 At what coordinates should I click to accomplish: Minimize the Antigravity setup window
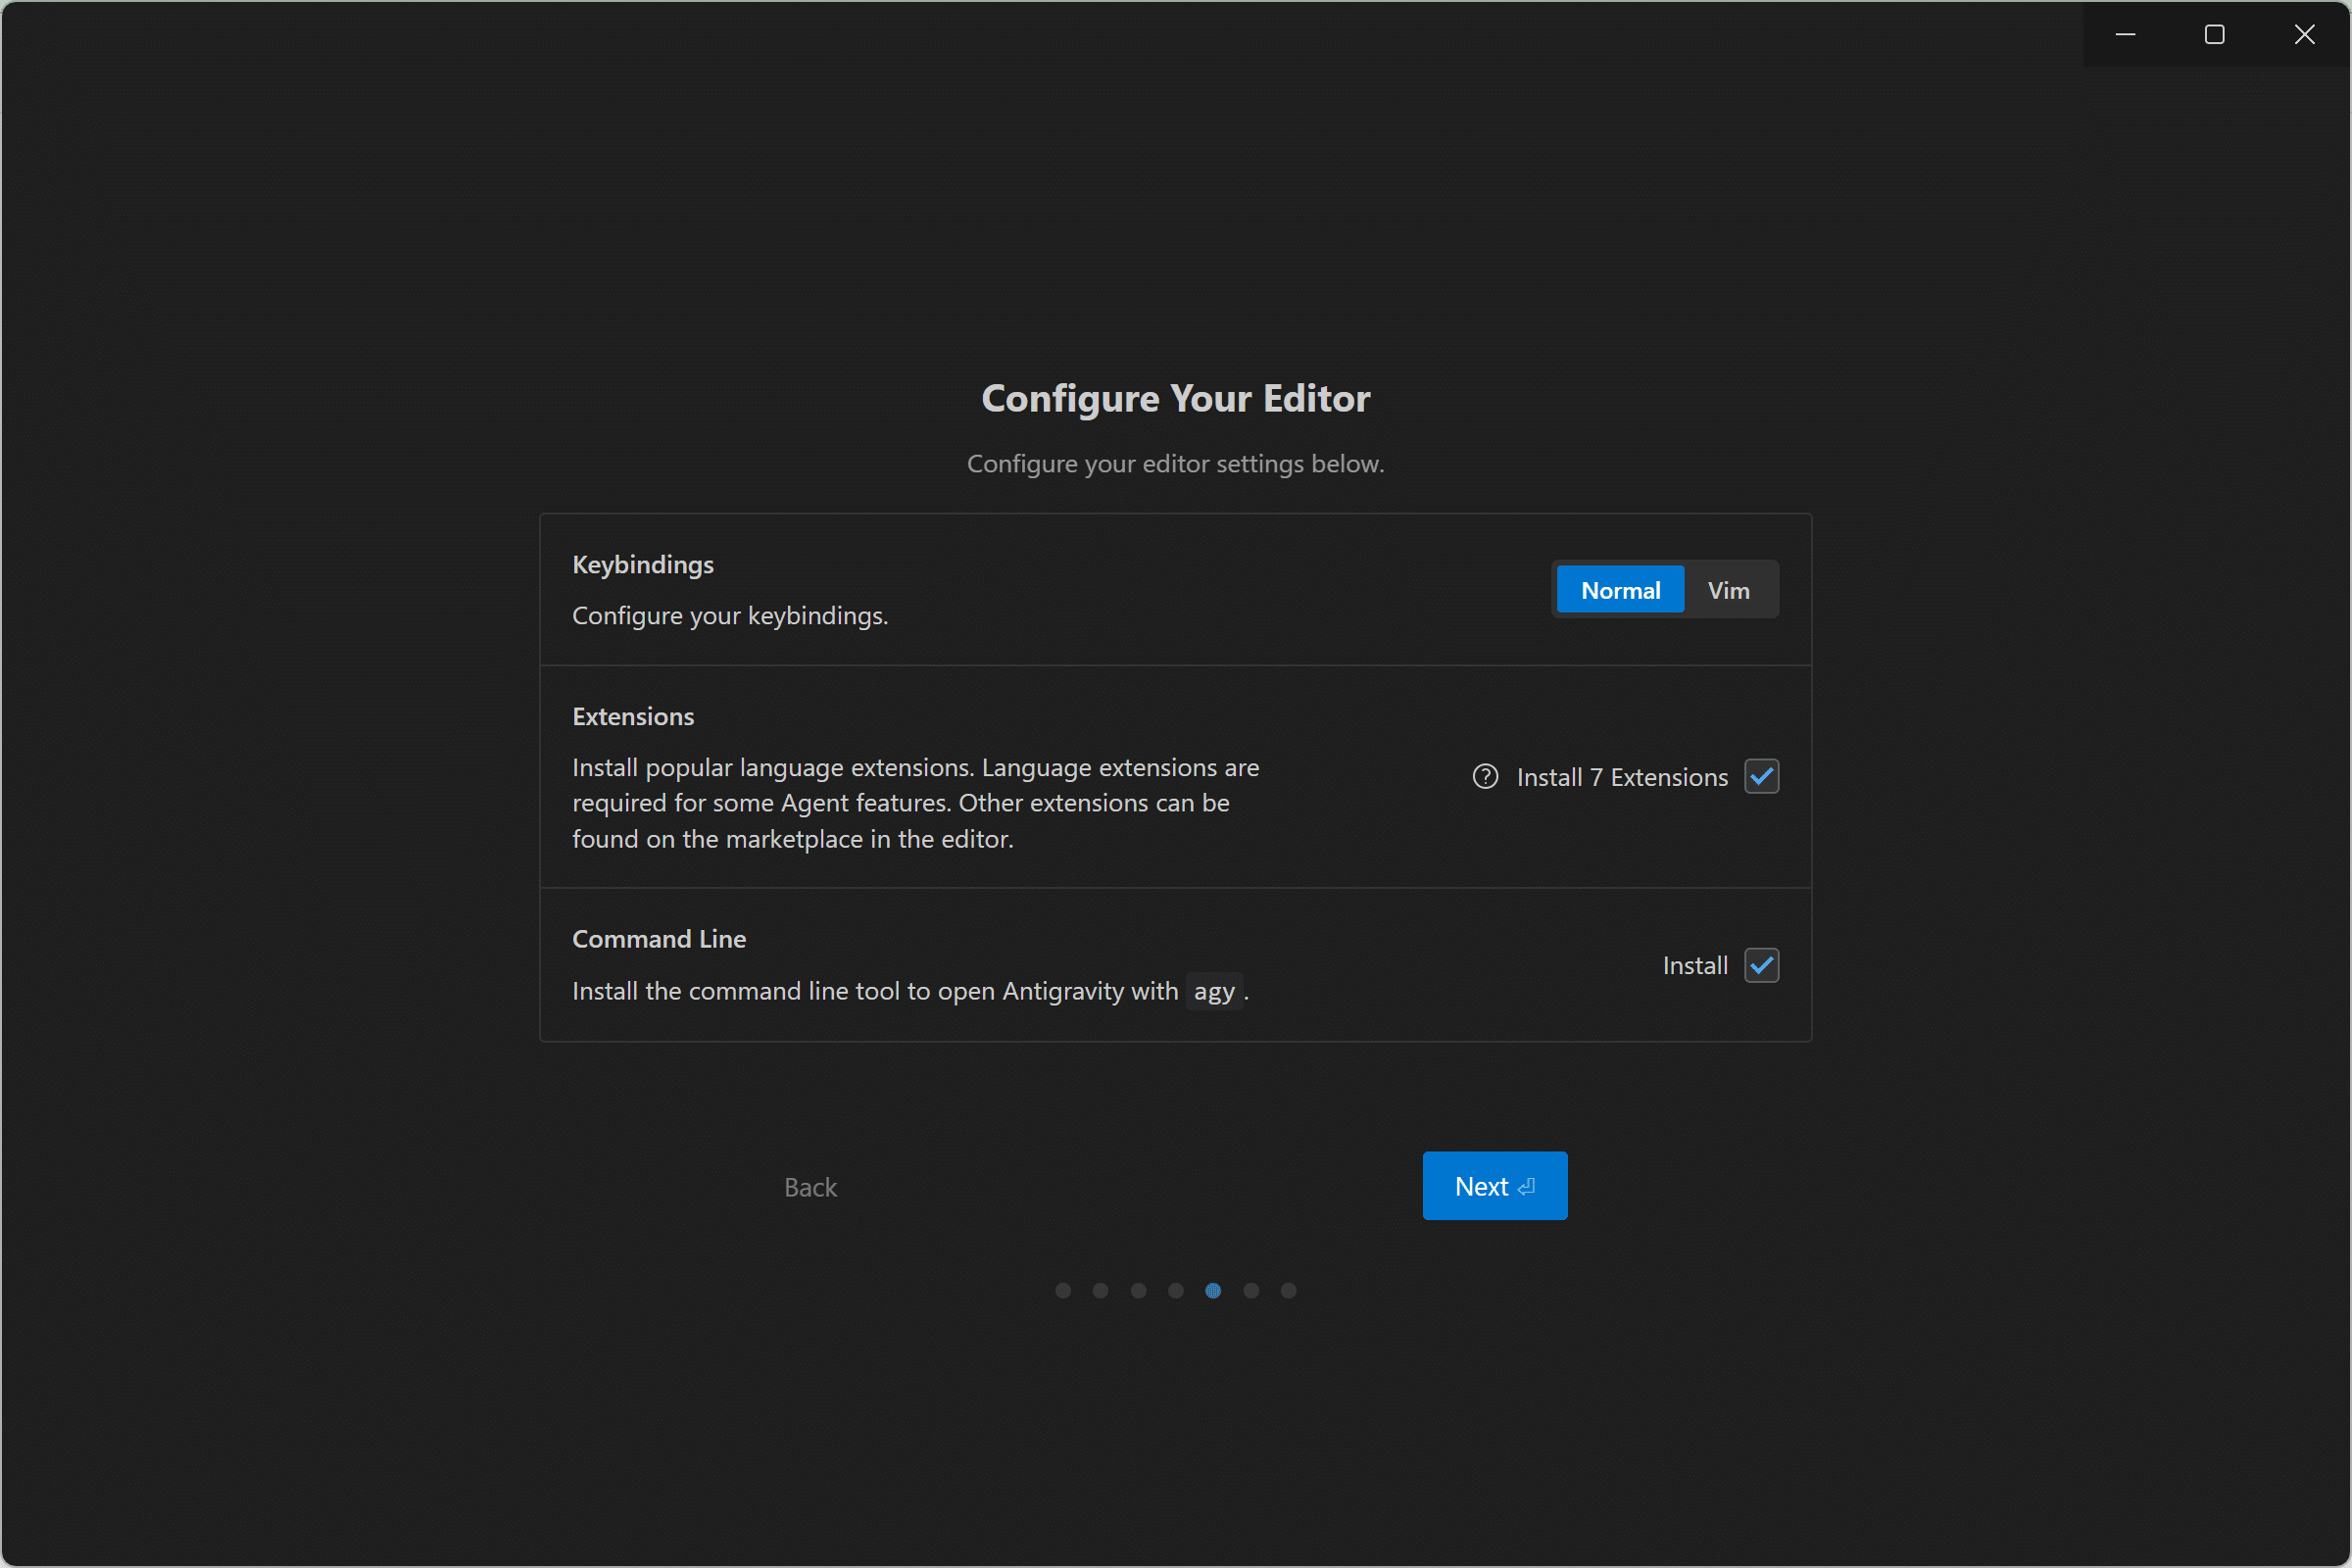[2125, 35]
